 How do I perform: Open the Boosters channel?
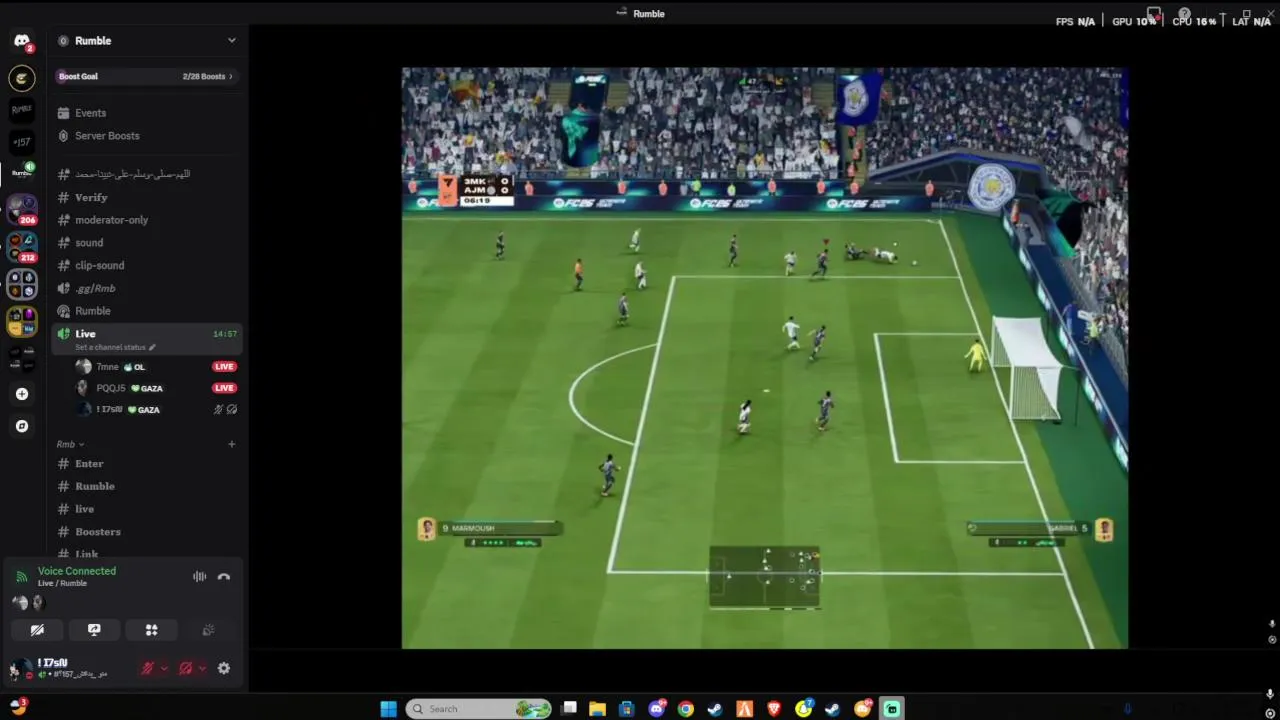click(x=147, y=532)
